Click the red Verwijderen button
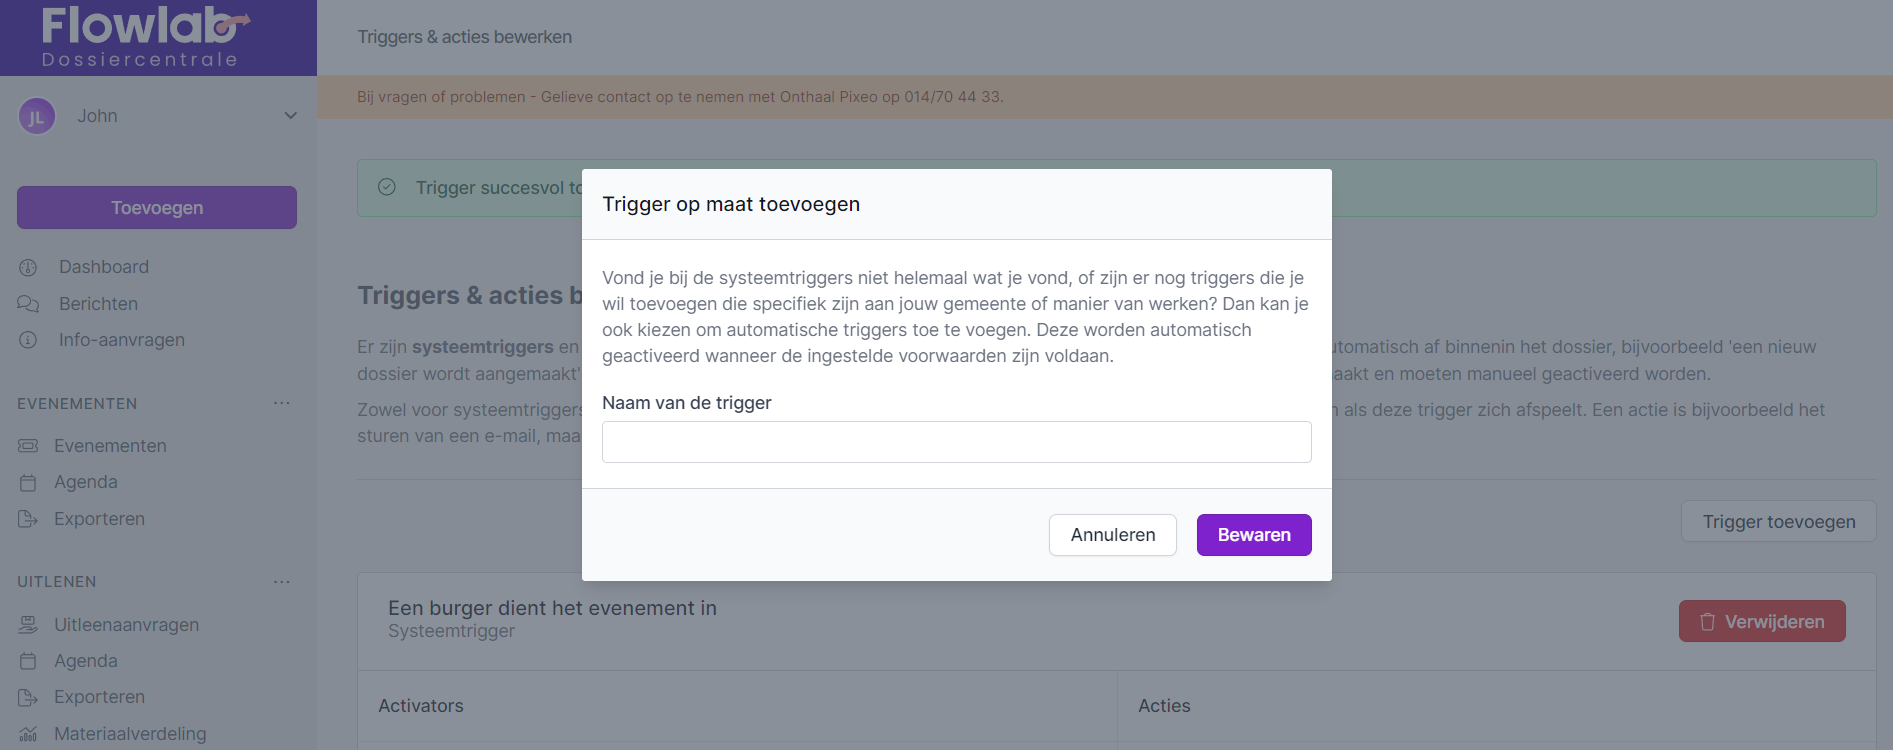Viewport: 1893px width, 750px height. 1761,622
